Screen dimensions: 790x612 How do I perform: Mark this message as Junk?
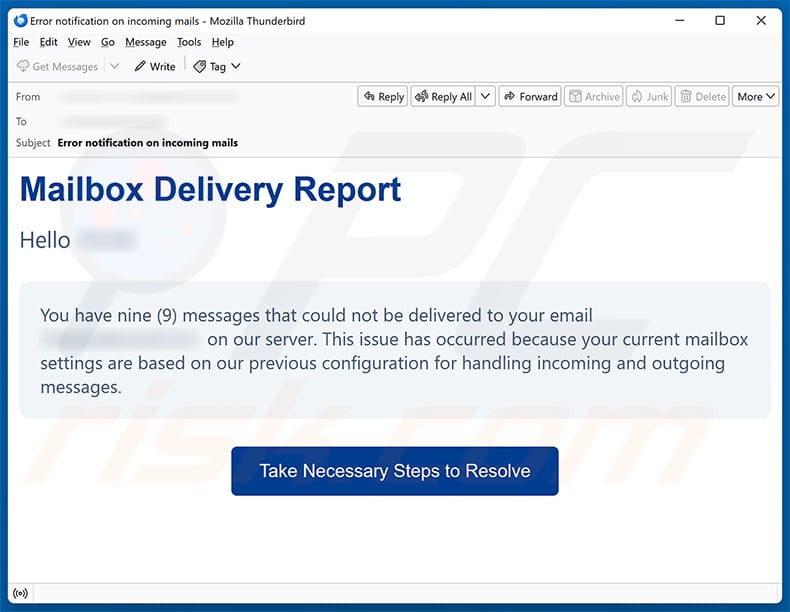coord(649,96)
